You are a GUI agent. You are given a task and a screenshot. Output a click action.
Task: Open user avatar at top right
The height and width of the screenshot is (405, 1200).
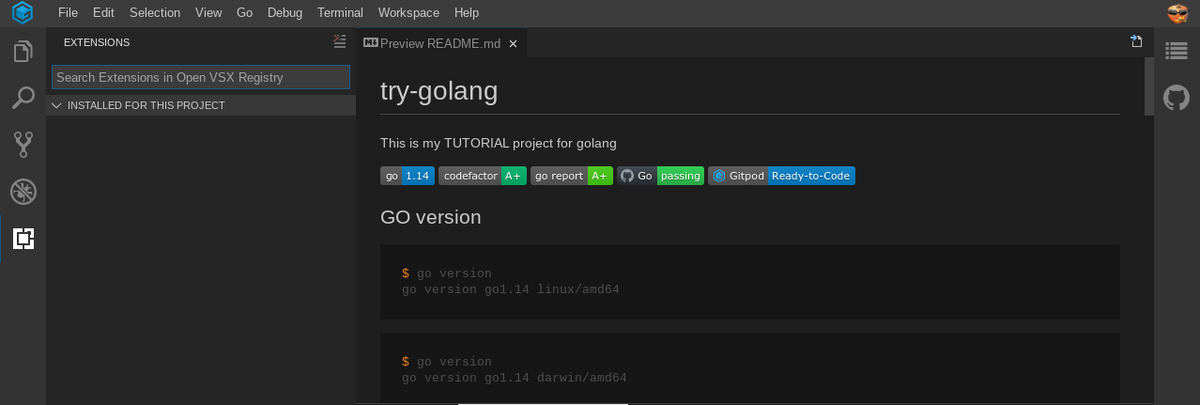[1176, 13]
